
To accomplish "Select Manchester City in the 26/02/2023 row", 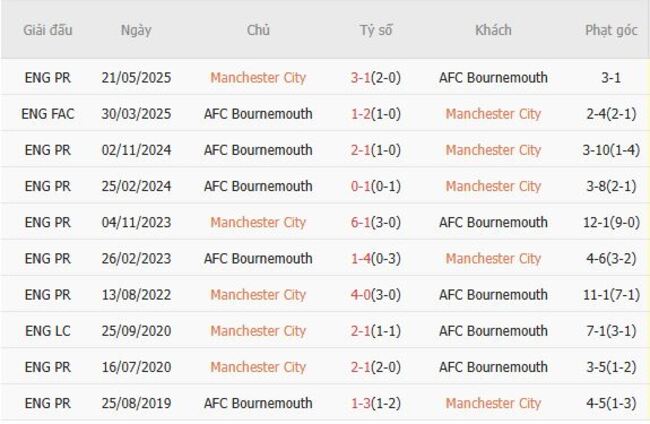I will (493, 259).
